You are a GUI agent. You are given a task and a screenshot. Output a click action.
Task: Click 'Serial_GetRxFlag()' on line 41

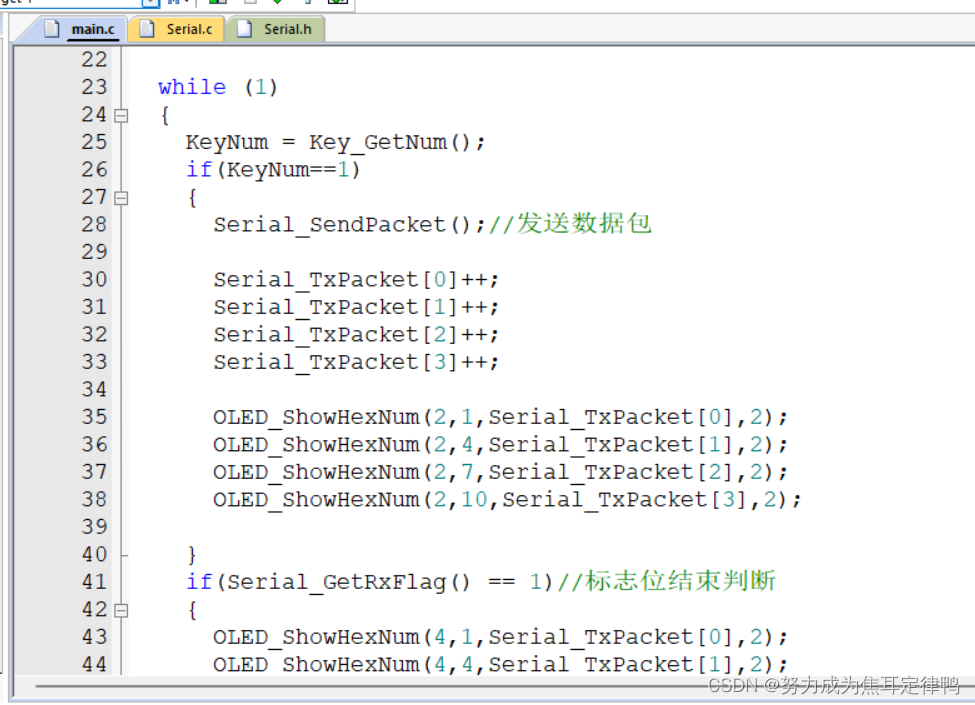[x=348, y=582]
